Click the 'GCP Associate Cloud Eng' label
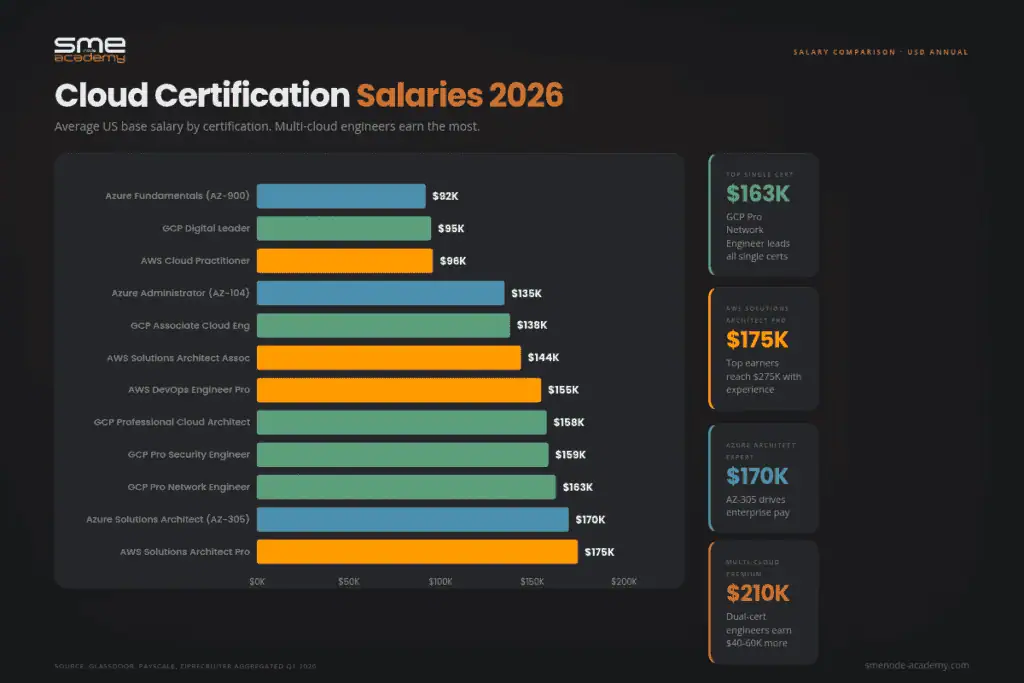 click(190, 325)
